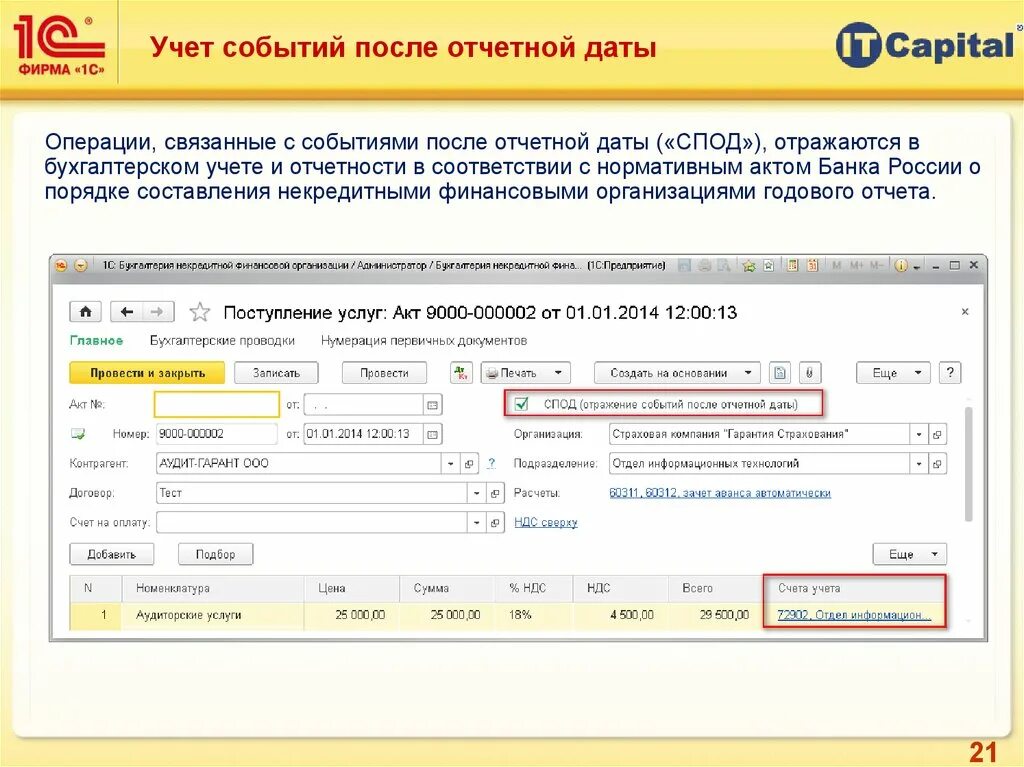
Task: Click the Акт от date field
Action: tap(364, 405)
